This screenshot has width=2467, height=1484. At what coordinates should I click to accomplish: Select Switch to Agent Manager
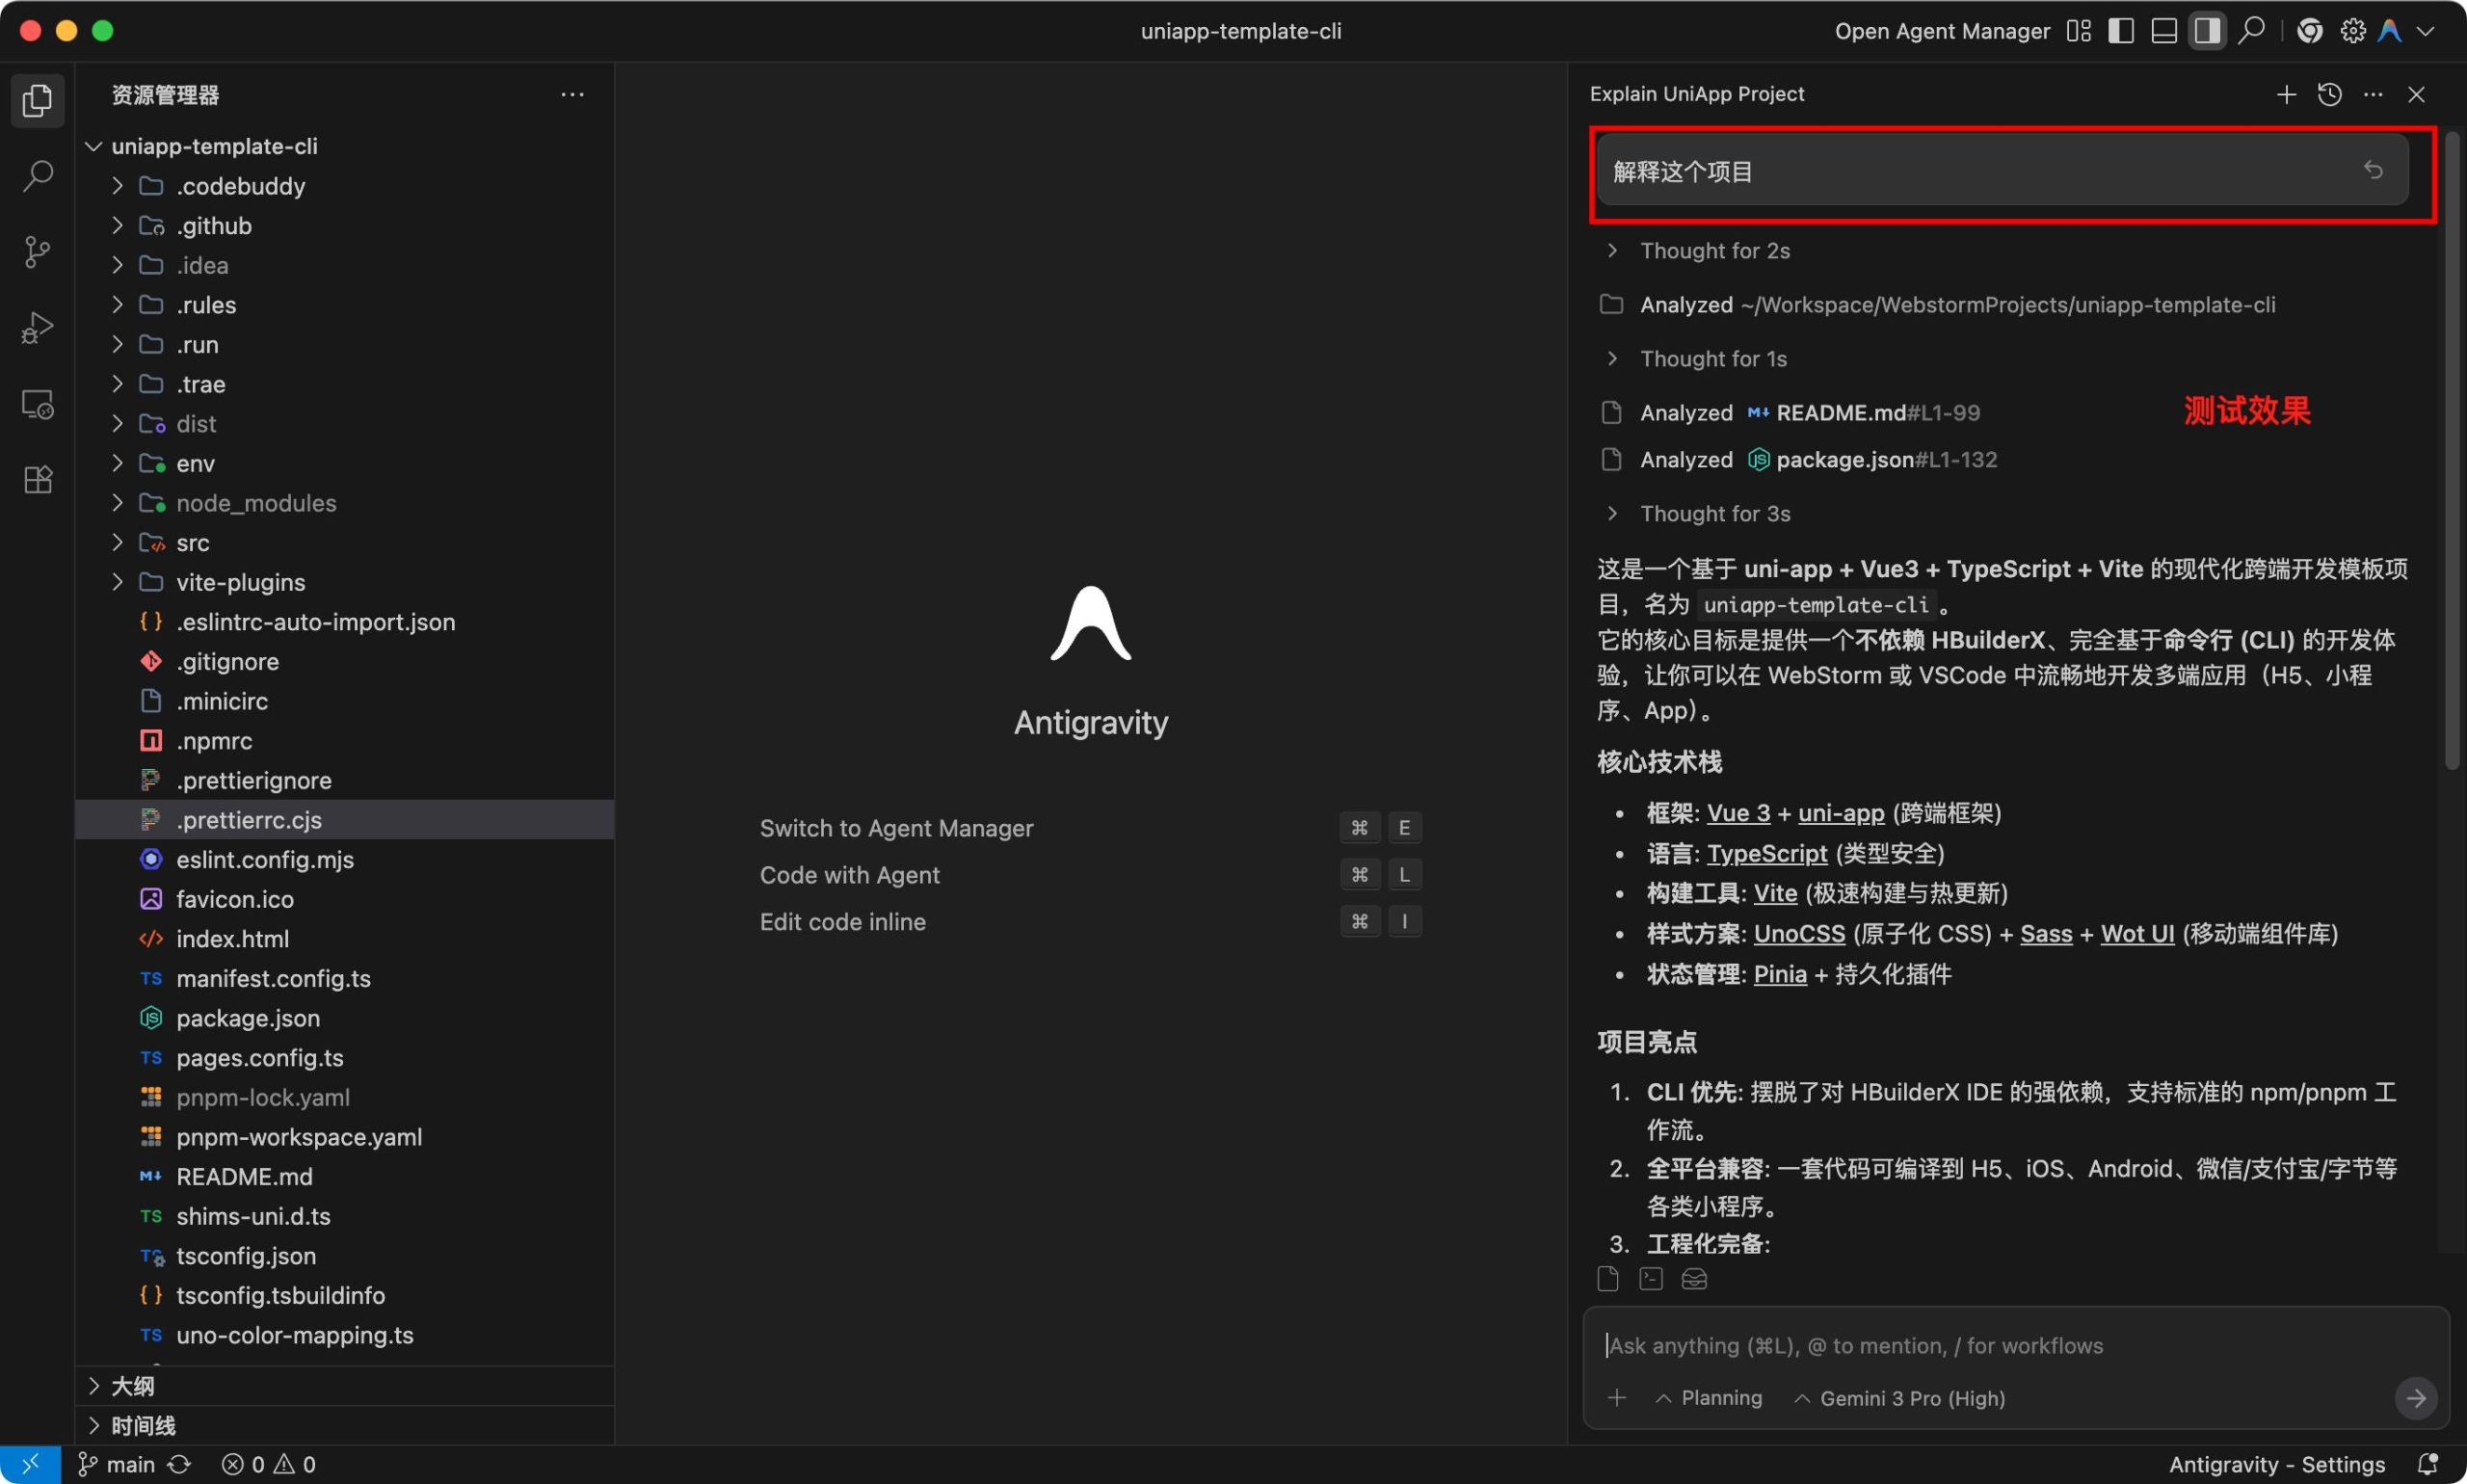896,827
